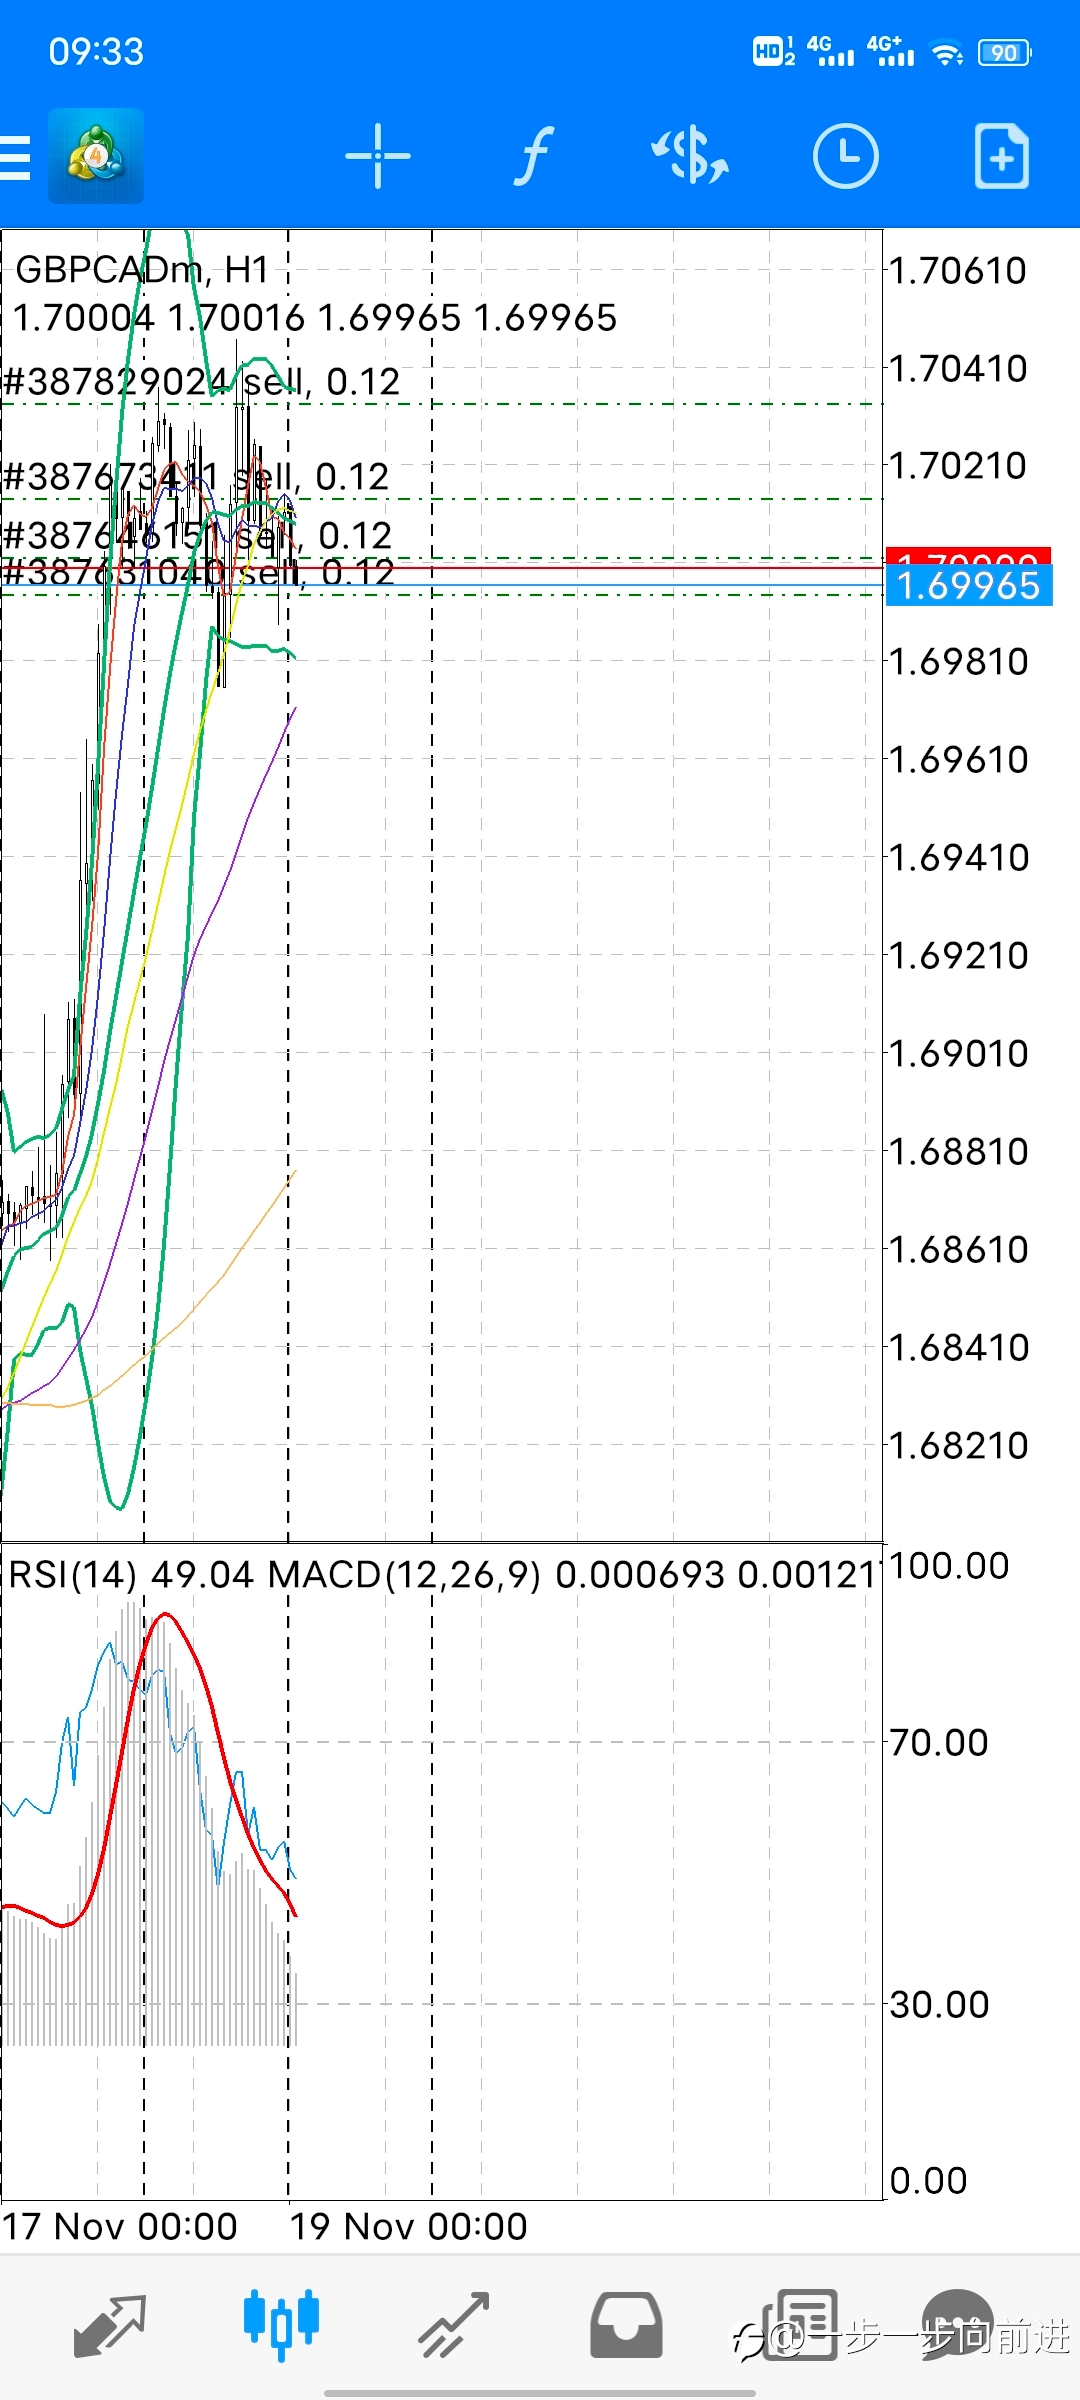Tap the 19 Nov 00:00 time label
Screen dimensions: 1080x2400
click(x=408, y=2227)
